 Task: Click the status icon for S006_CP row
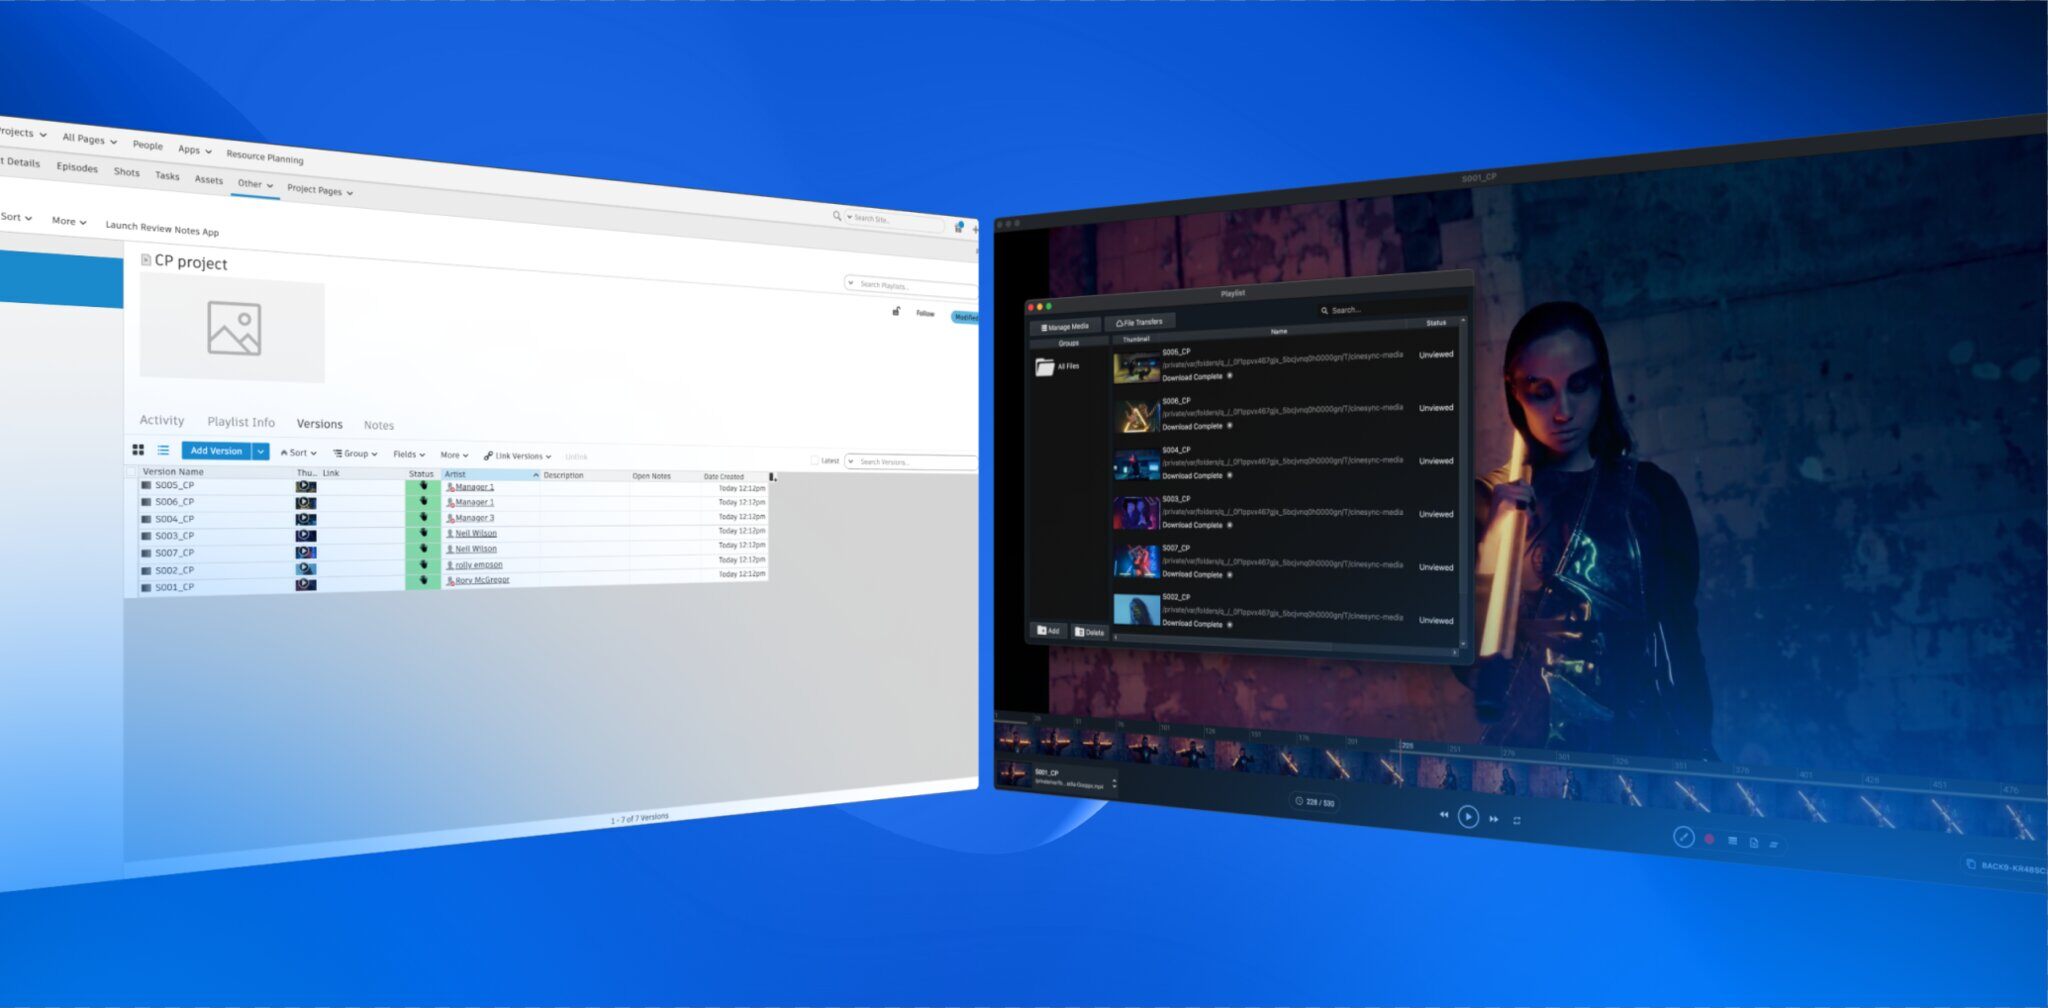(x=423, y=502)
